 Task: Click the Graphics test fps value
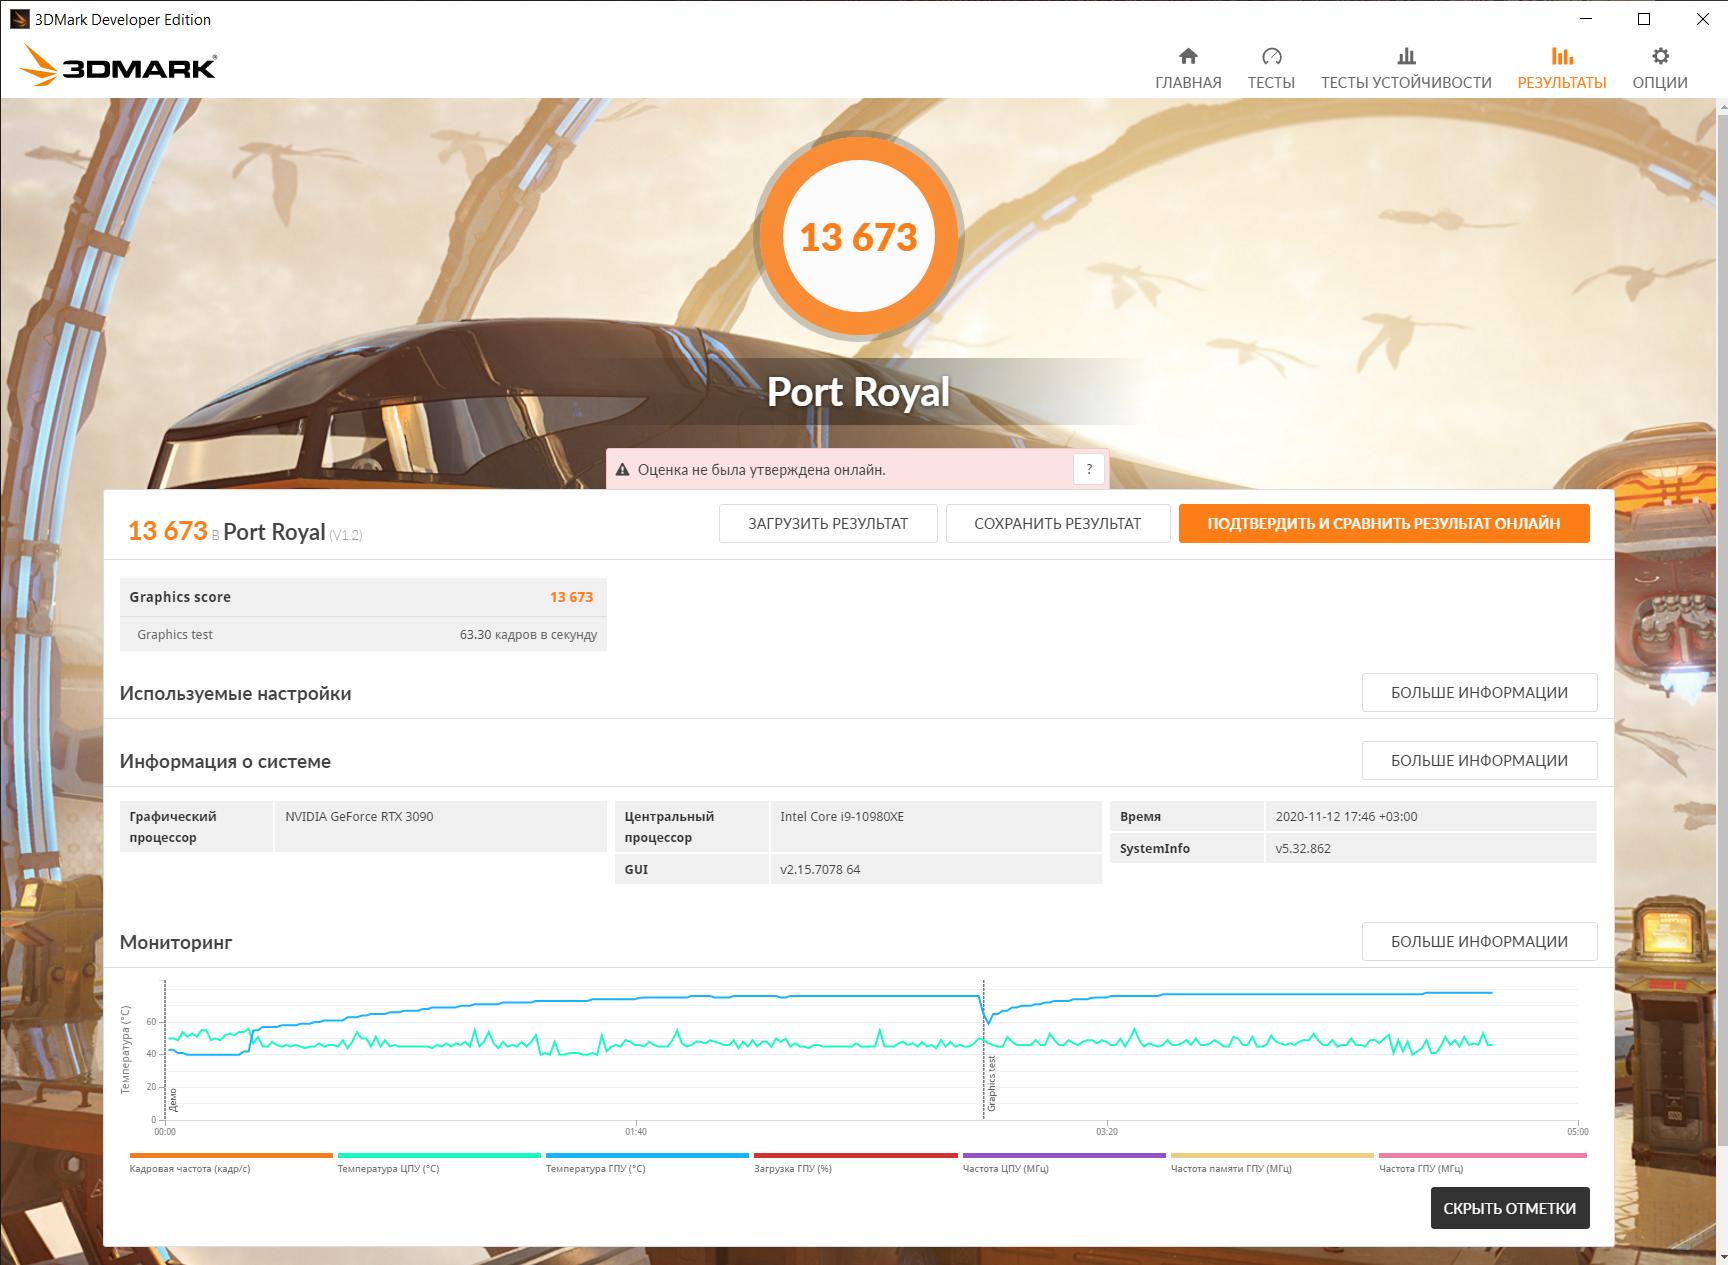528,634
